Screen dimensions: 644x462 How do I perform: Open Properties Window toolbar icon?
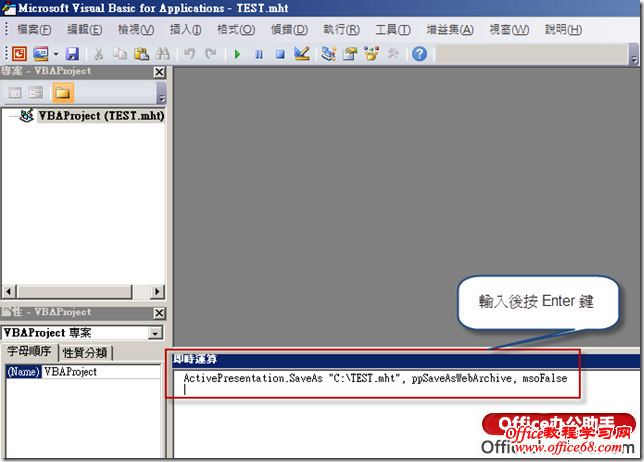[350, 54]
